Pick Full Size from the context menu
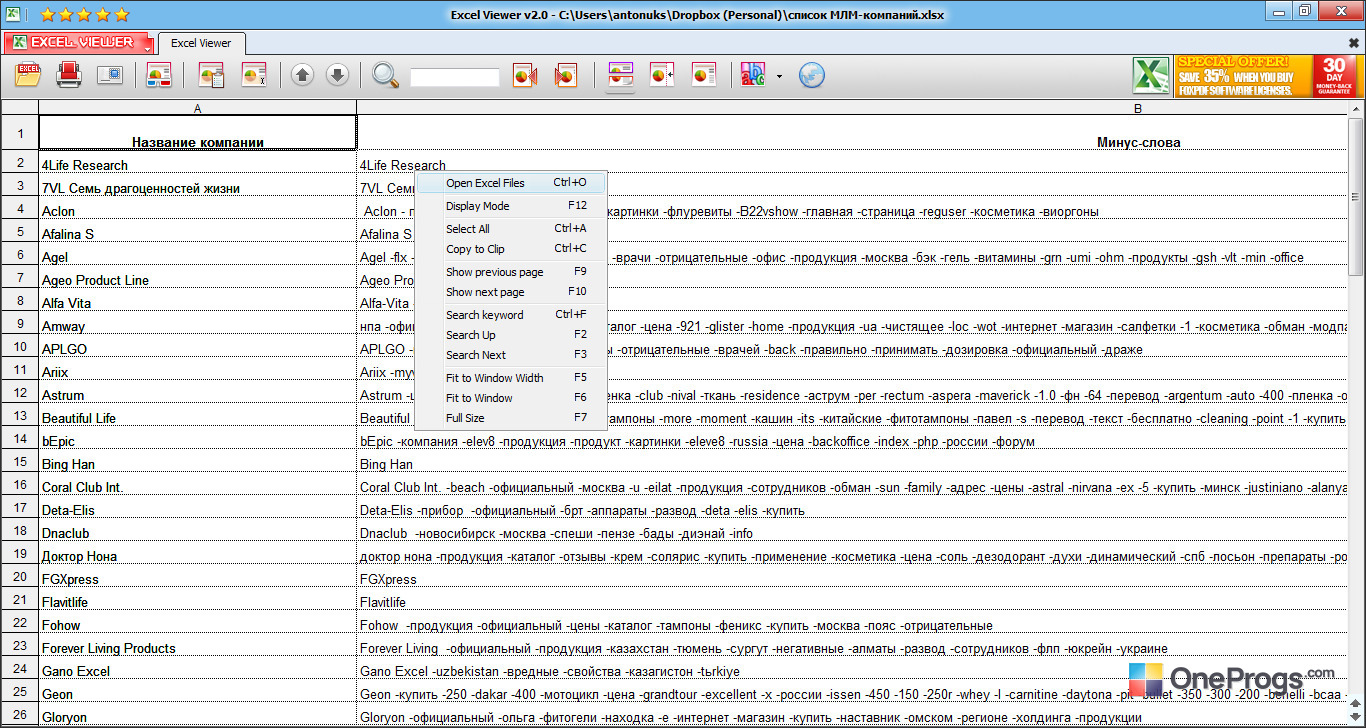Image resolution: width=1366 pixels, height=728 pixels. tap(511, 418)
